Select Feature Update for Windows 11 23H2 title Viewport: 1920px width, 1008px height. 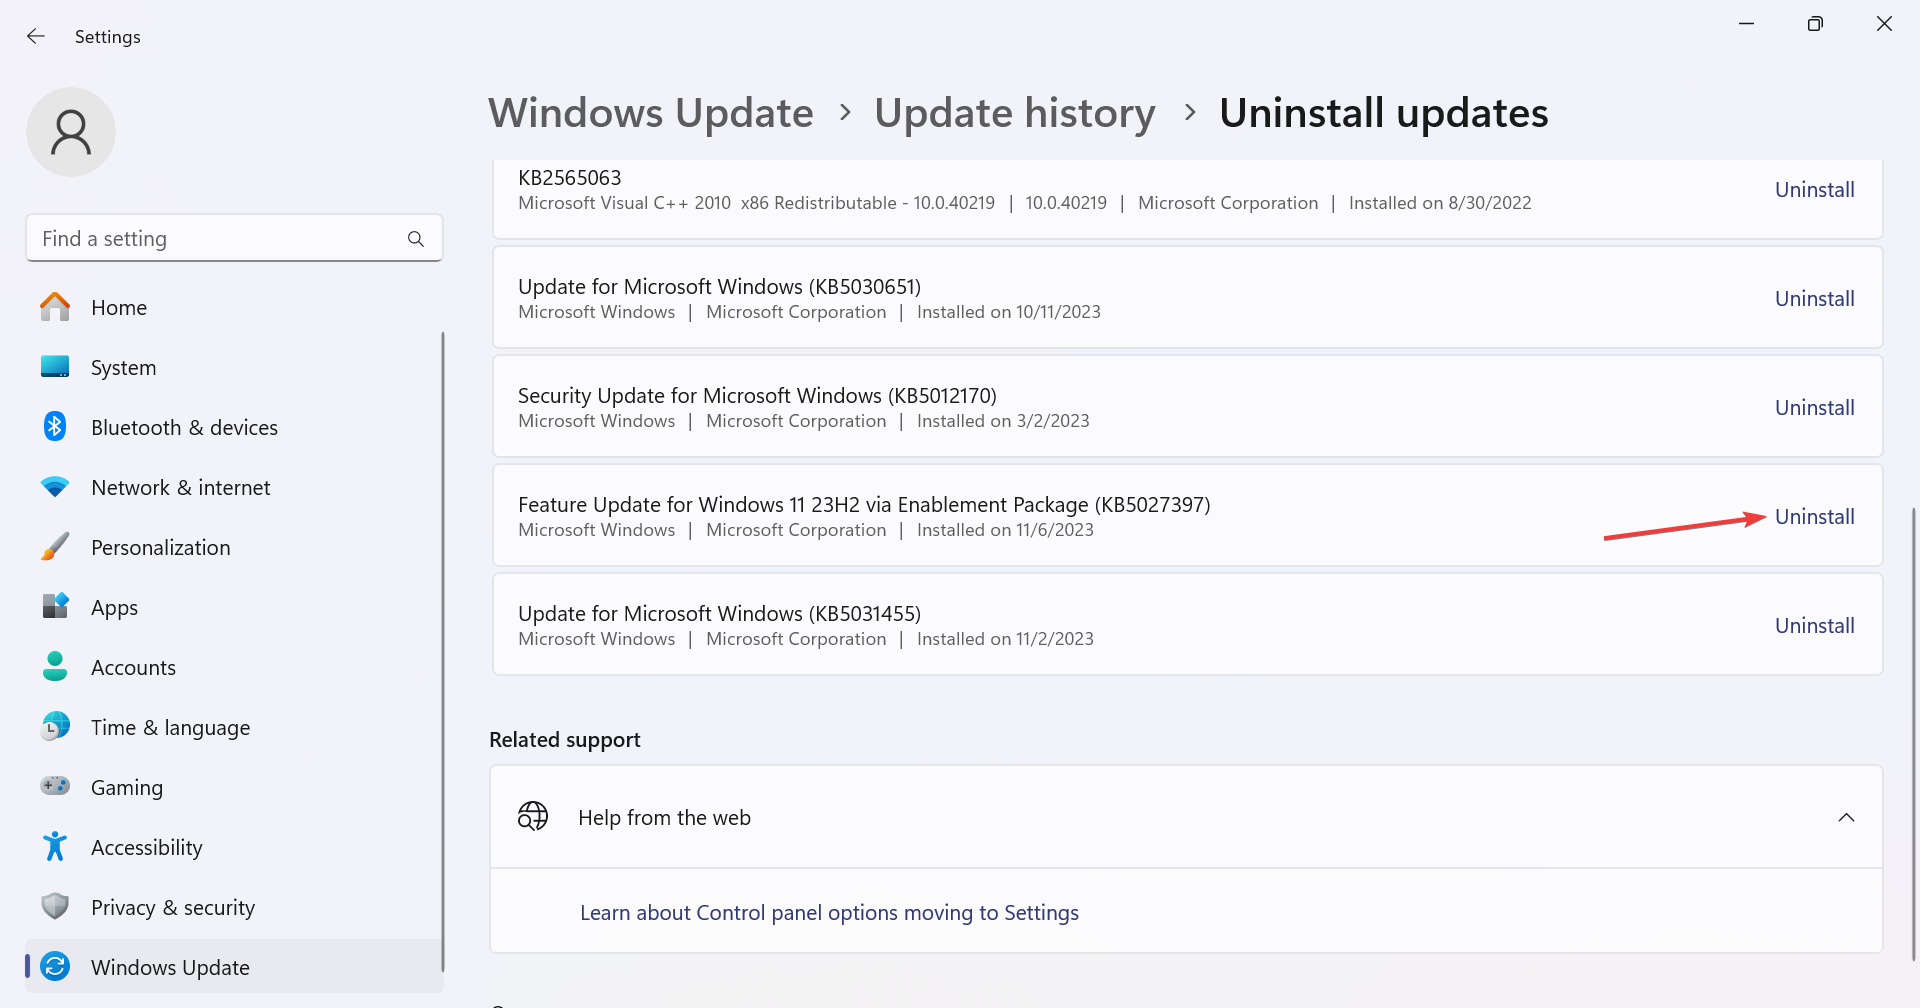click(864, 505)
